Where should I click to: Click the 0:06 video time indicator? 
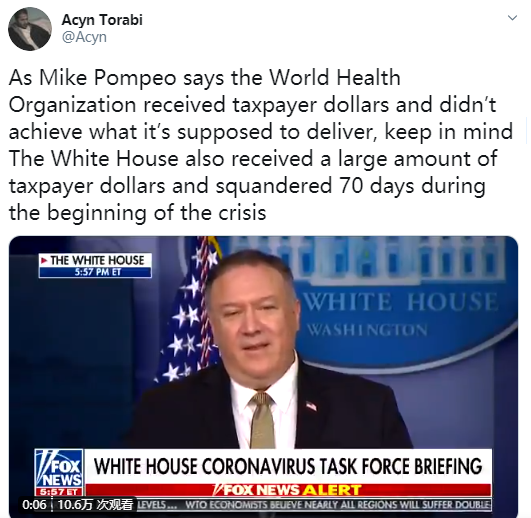[x=34, y=505]
